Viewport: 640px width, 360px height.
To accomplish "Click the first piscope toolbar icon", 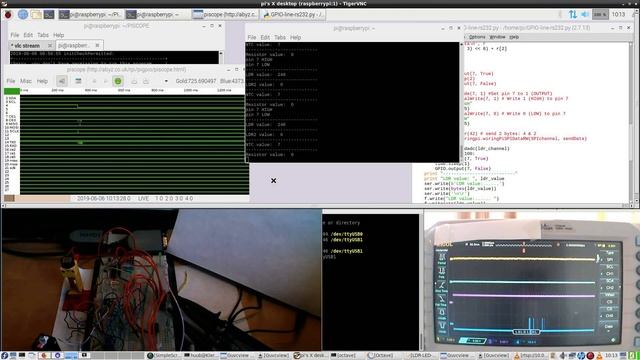I will [62, 81].
